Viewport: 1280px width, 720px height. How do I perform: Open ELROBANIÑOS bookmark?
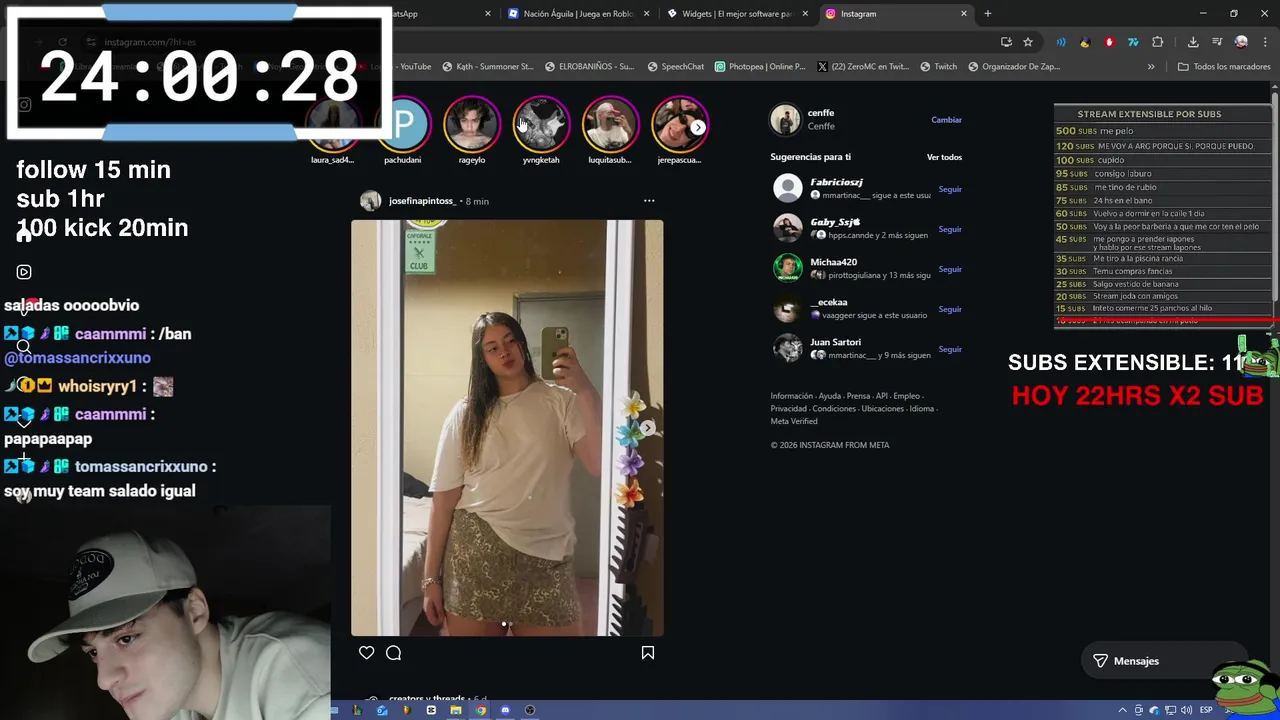(589, 67)
